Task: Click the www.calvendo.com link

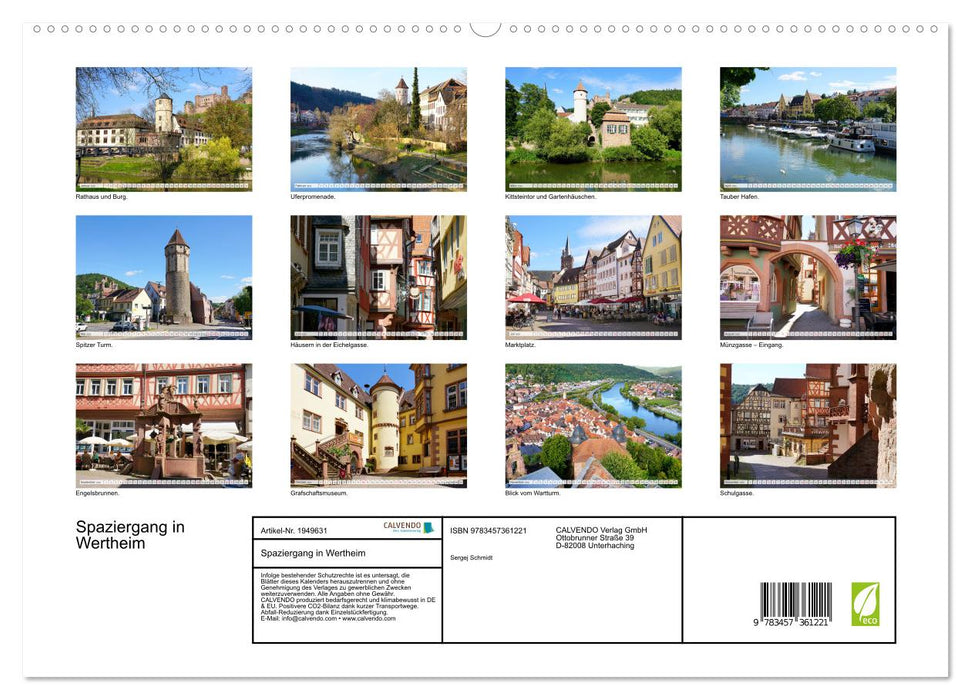Action: 367,619
